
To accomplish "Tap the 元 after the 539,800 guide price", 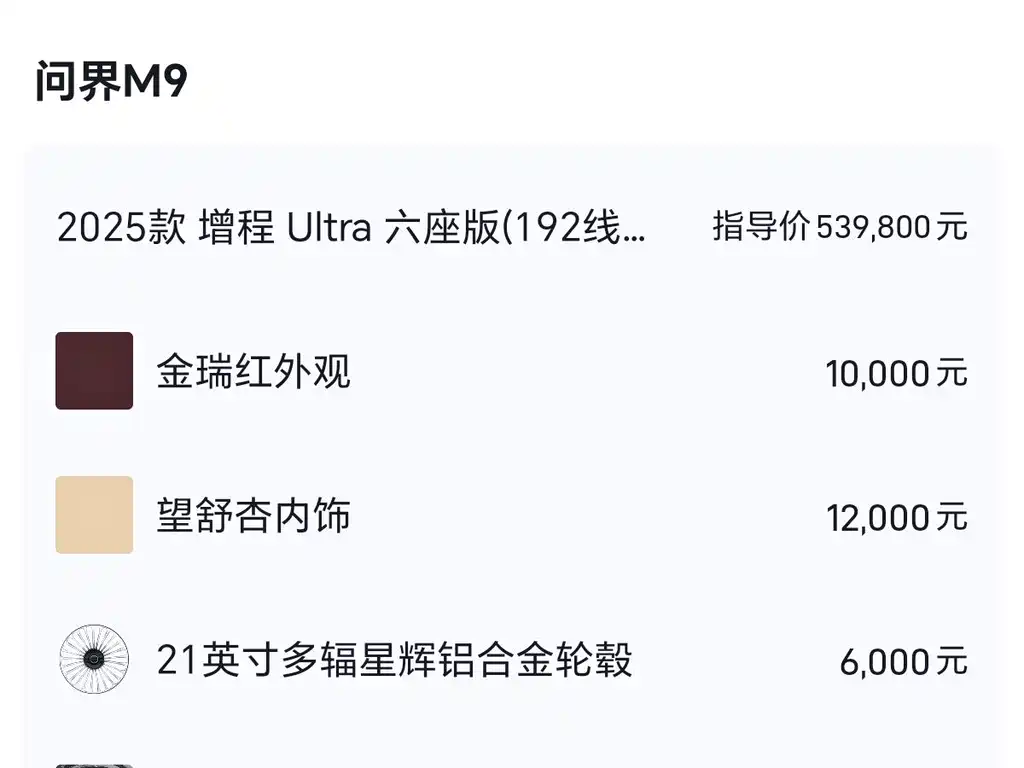I will 952,227.
